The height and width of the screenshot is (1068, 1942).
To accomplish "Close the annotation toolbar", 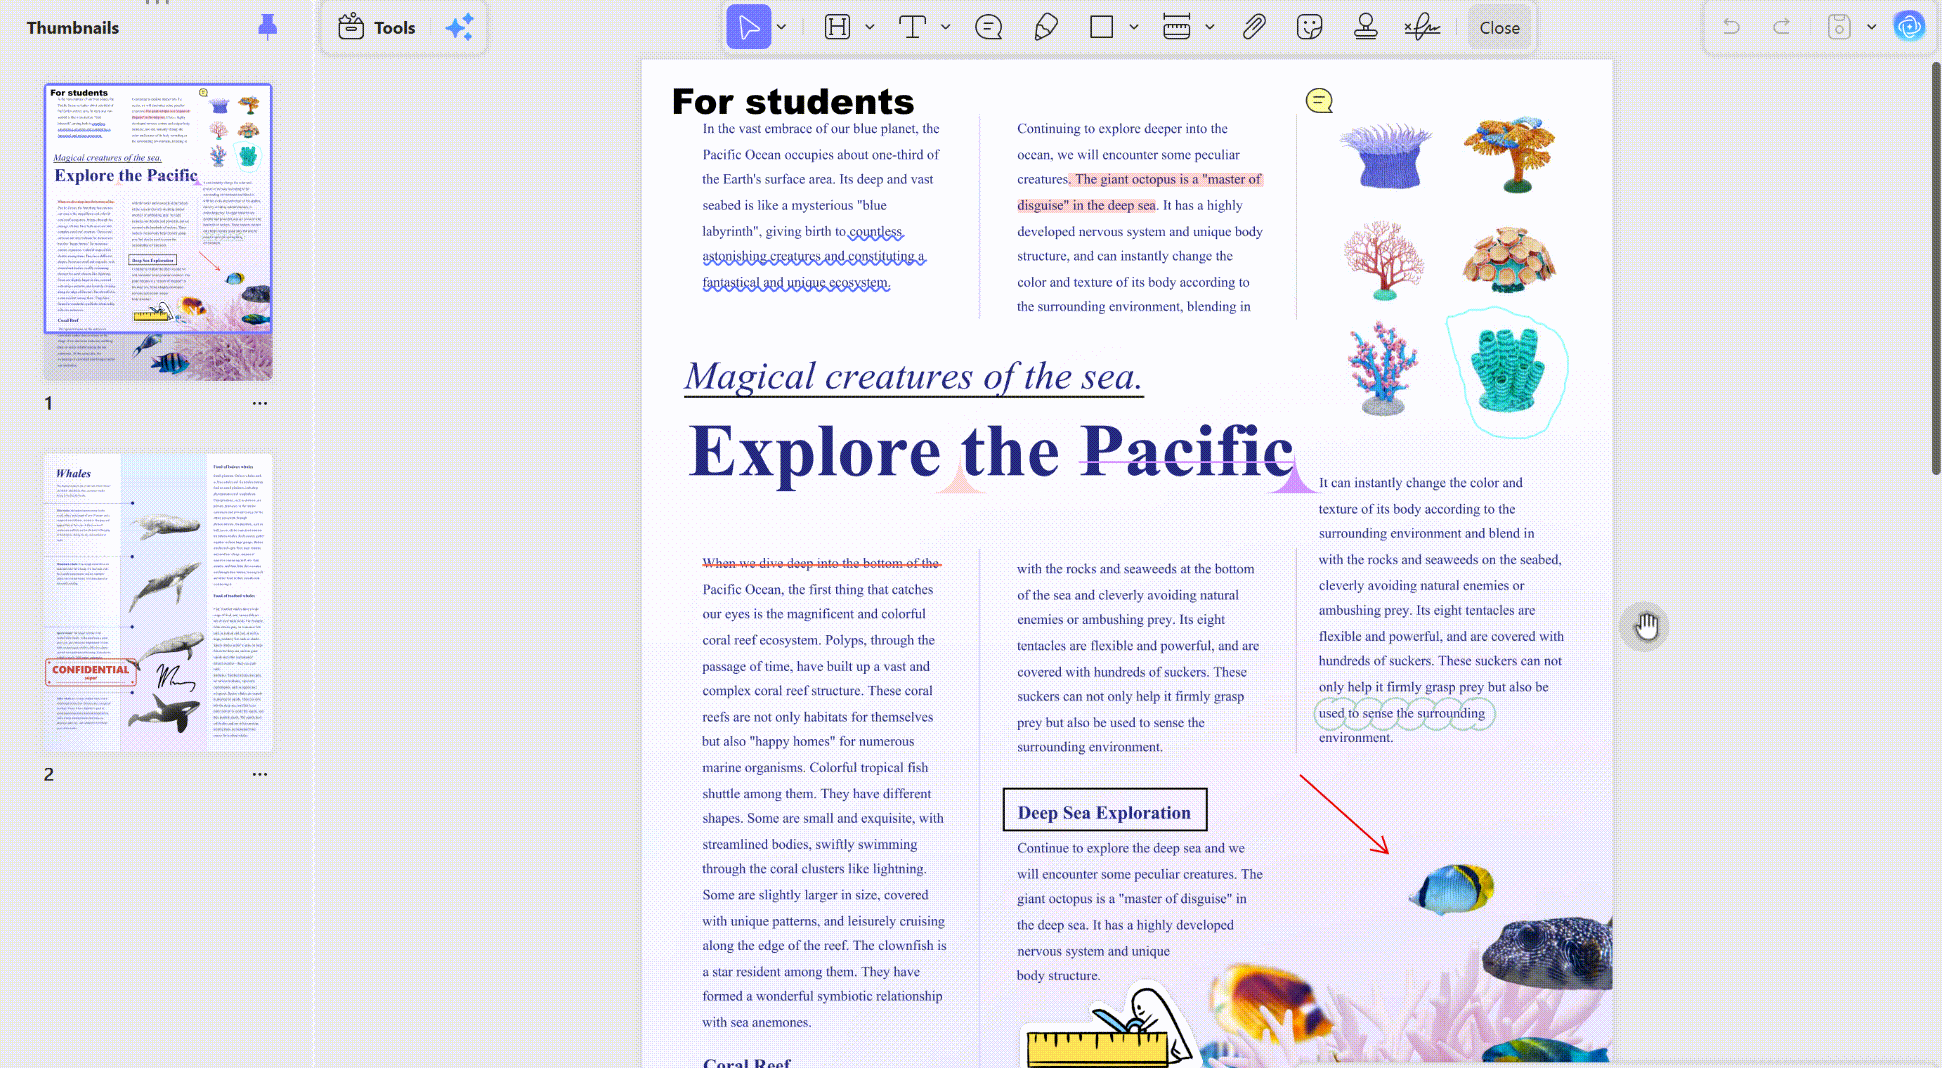I will [1499, 28].
